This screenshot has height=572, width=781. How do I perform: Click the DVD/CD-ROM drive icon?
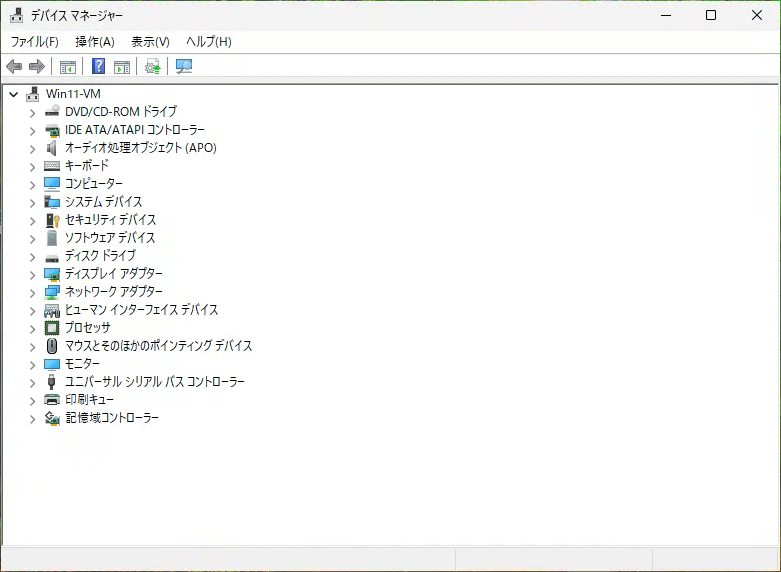click(52, 112)
